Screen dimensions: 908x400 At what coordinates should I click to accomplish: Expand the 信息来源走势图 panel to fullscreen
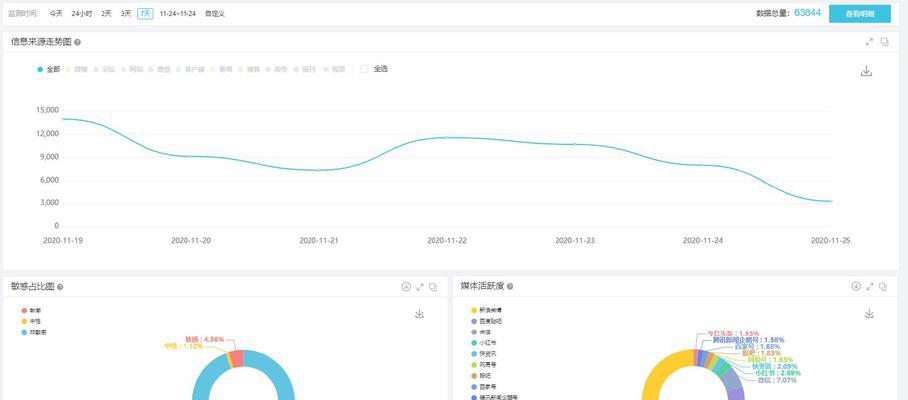click(869, 42)
